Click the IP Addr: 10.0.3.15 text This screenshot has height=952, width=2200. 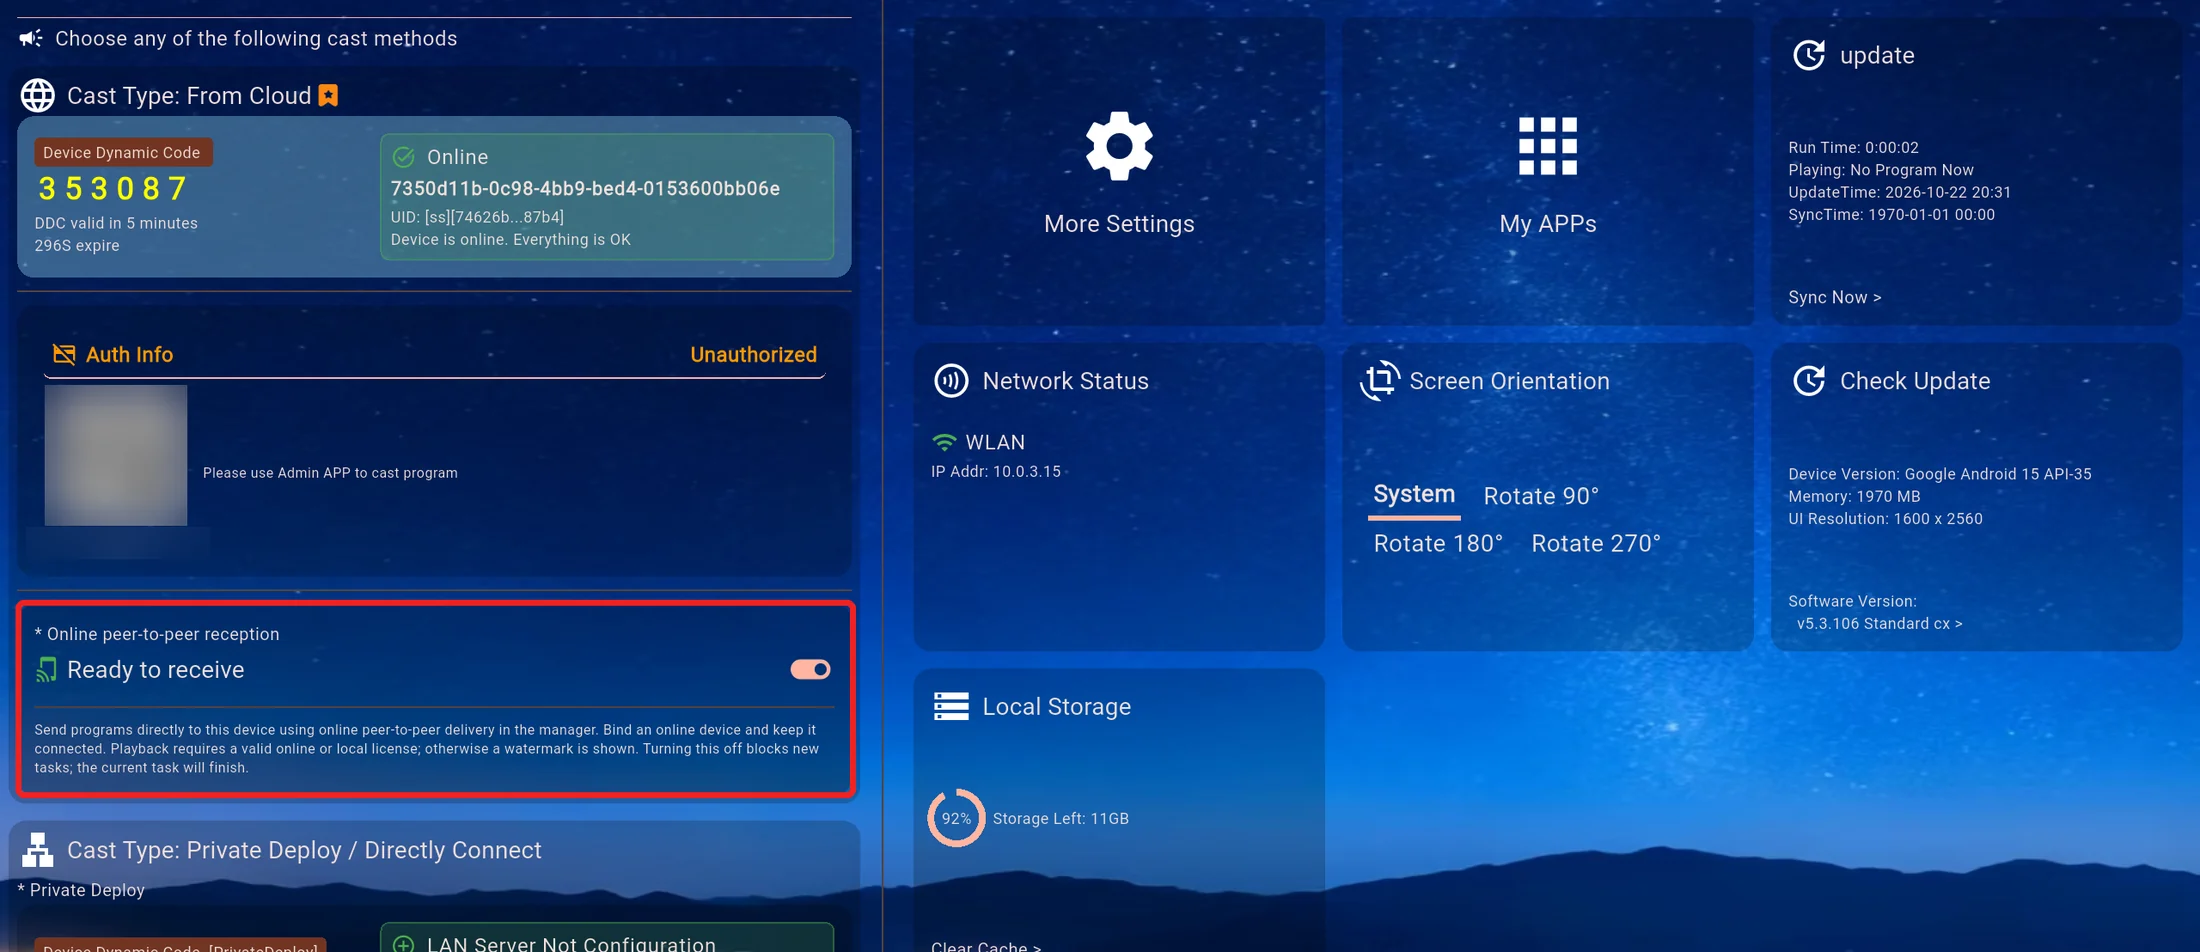coord(996,471)
